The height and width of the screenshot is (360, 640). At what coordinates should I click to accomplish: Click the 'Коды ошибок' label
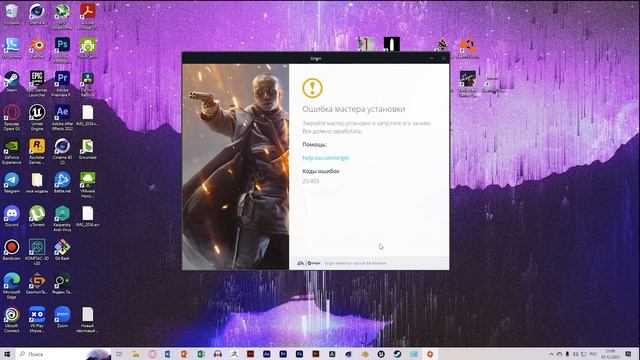click(321, 171)
